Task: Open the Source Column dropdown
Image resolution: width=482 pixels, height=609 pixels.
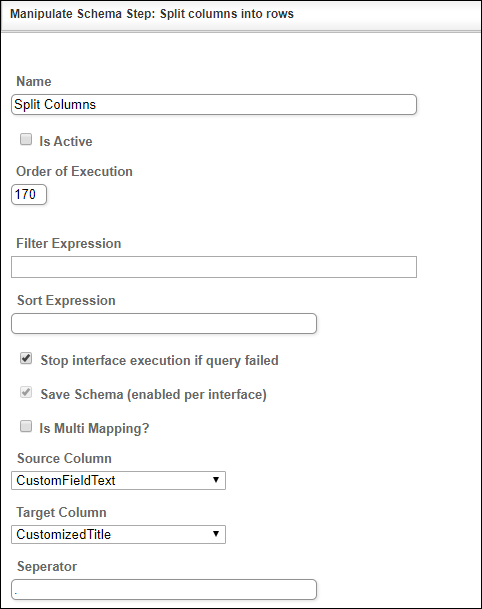Action: [118, 480]
